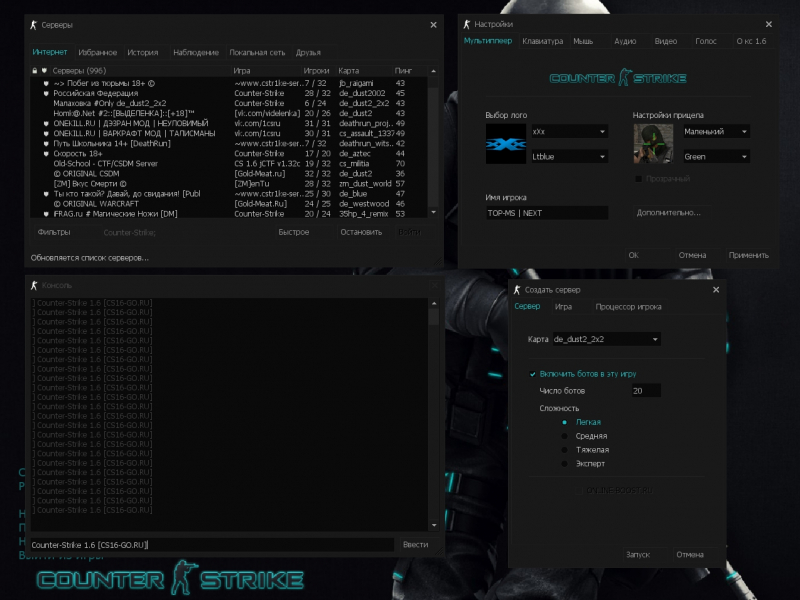Toggle the ONLINE-BOOST.RU checkbox

579,490
